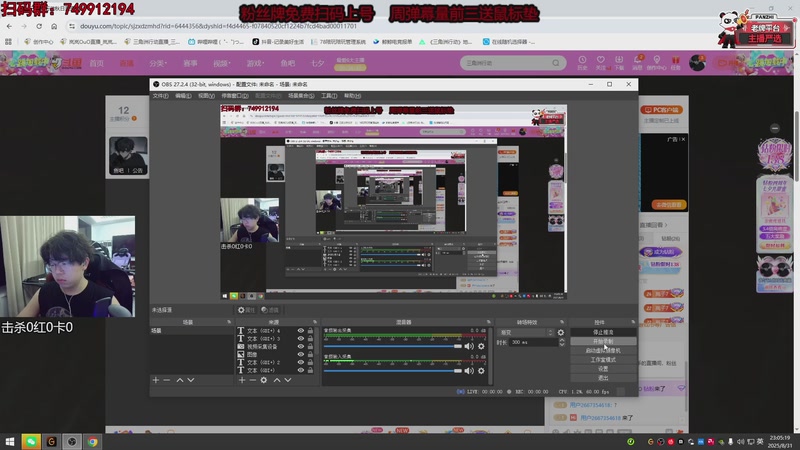The image size is (800, 450).
Task: Open OBS 停靠窗口(D) menu
Action: coord(235,96)
